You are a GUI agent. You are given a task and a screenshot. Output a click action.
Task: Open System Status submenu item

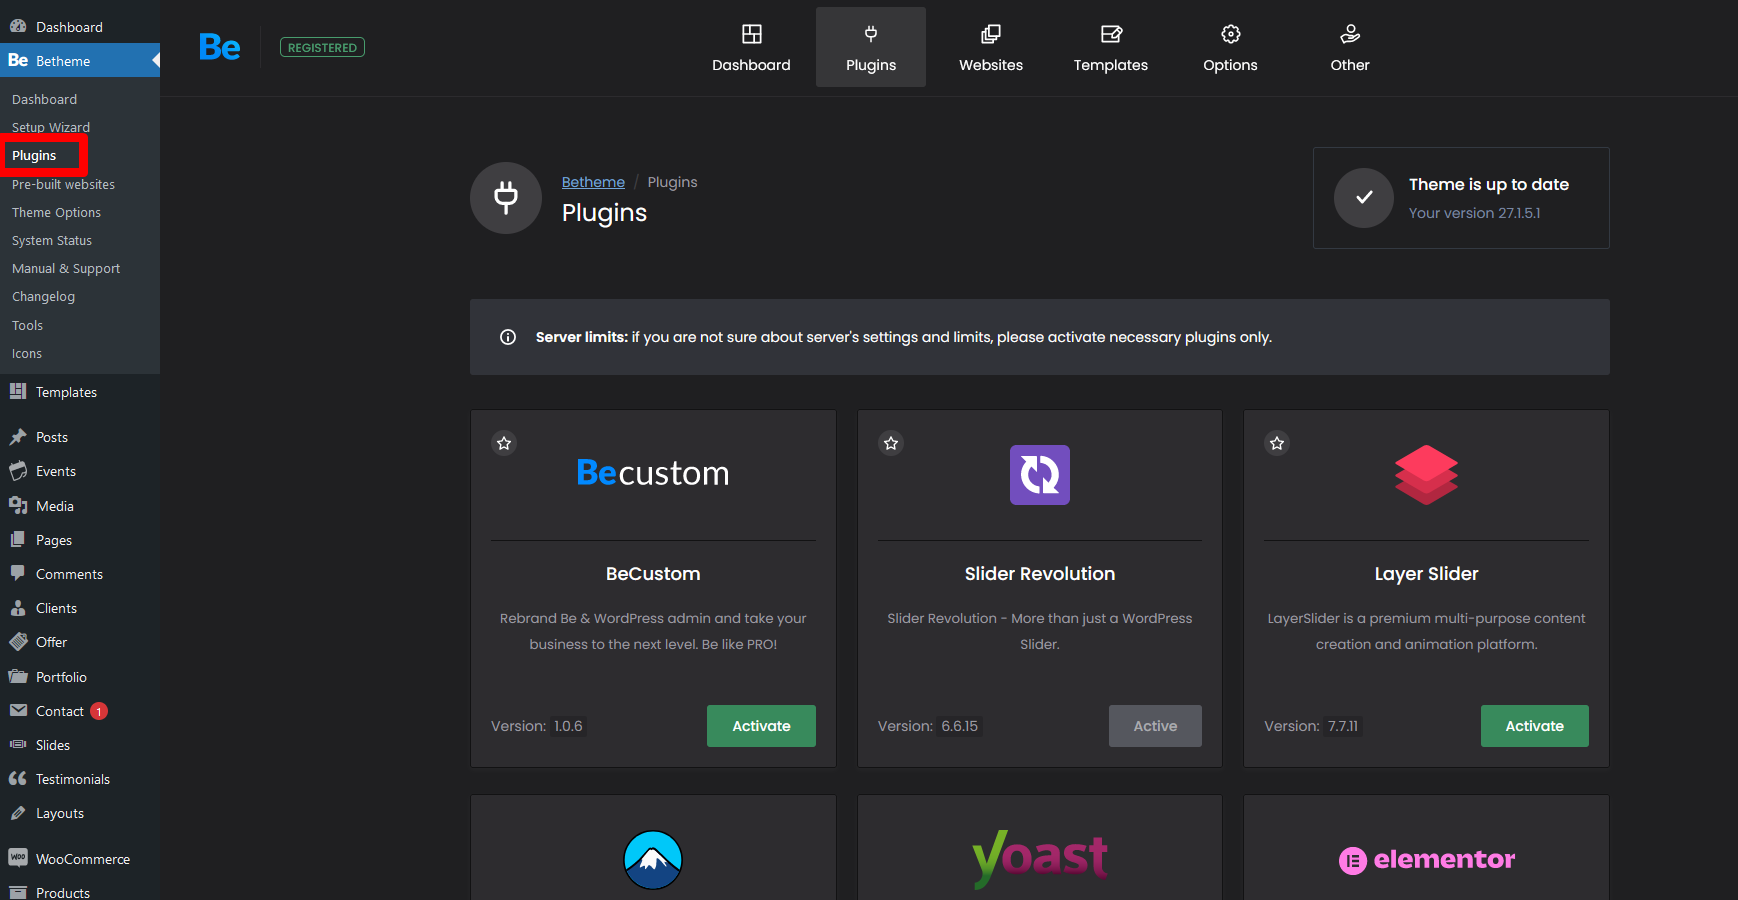52,241
